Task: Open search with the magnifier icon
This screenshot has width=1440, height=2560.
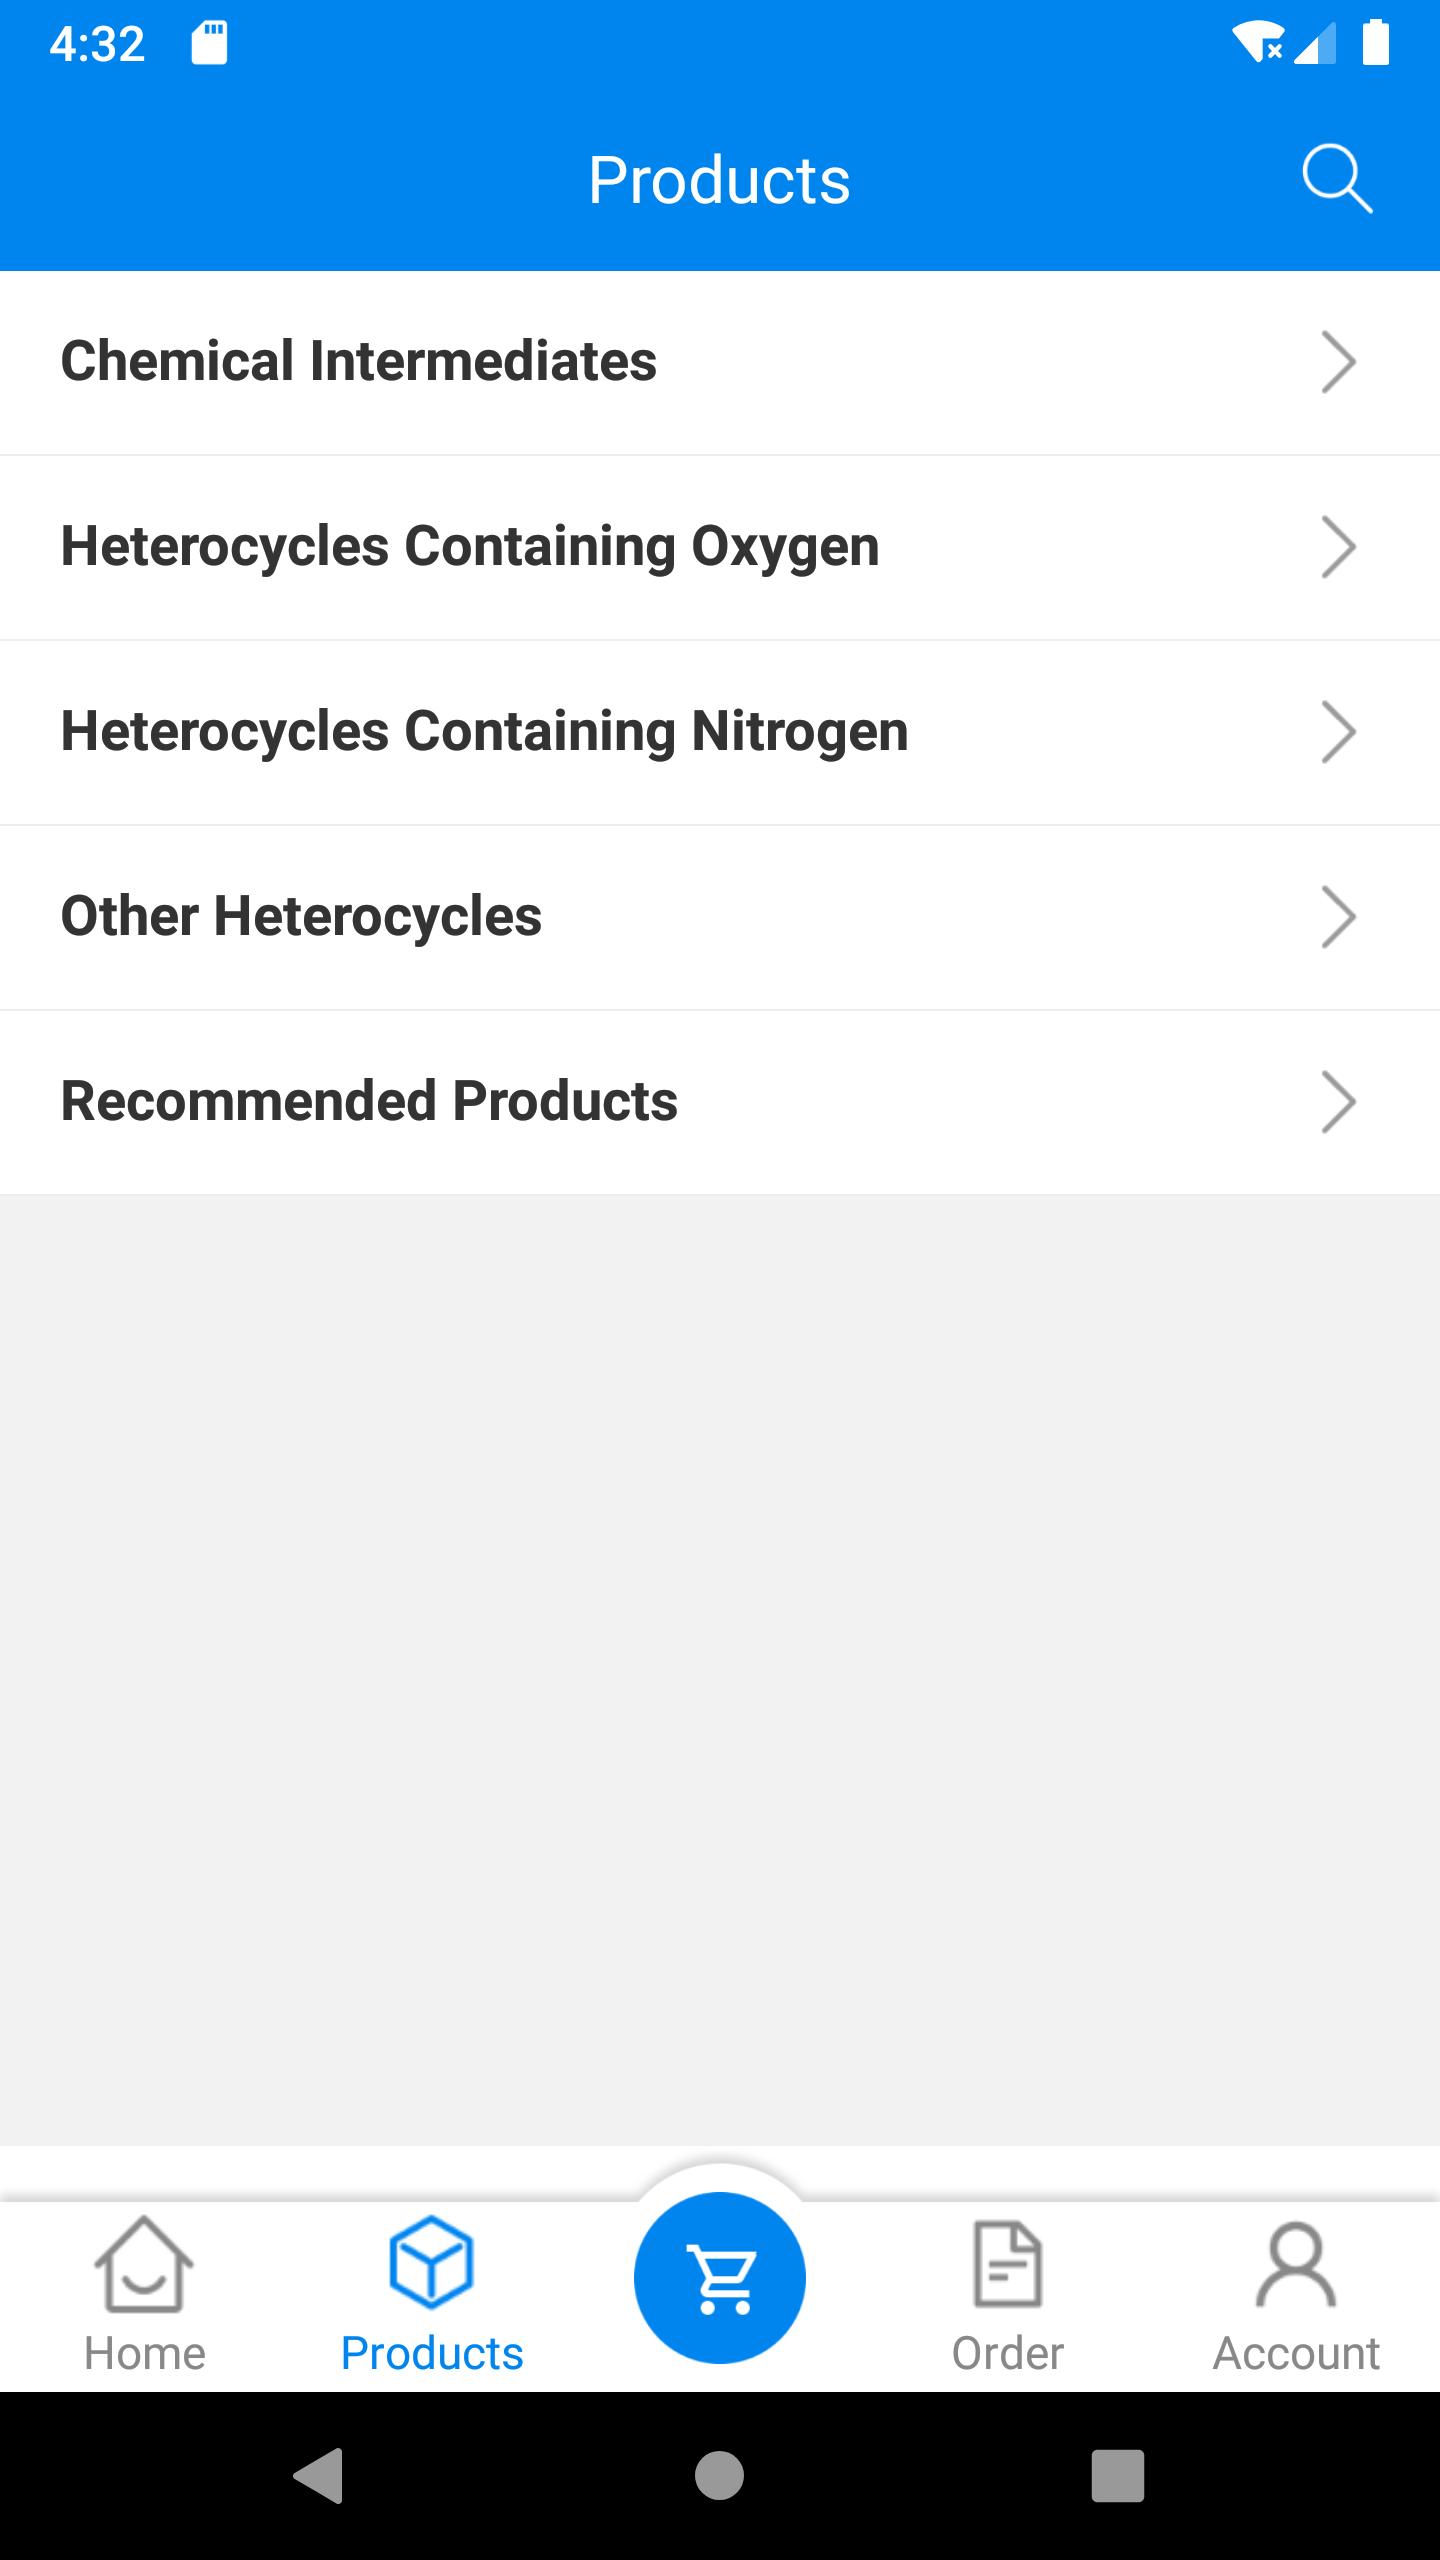Action: click(1337, 180)
